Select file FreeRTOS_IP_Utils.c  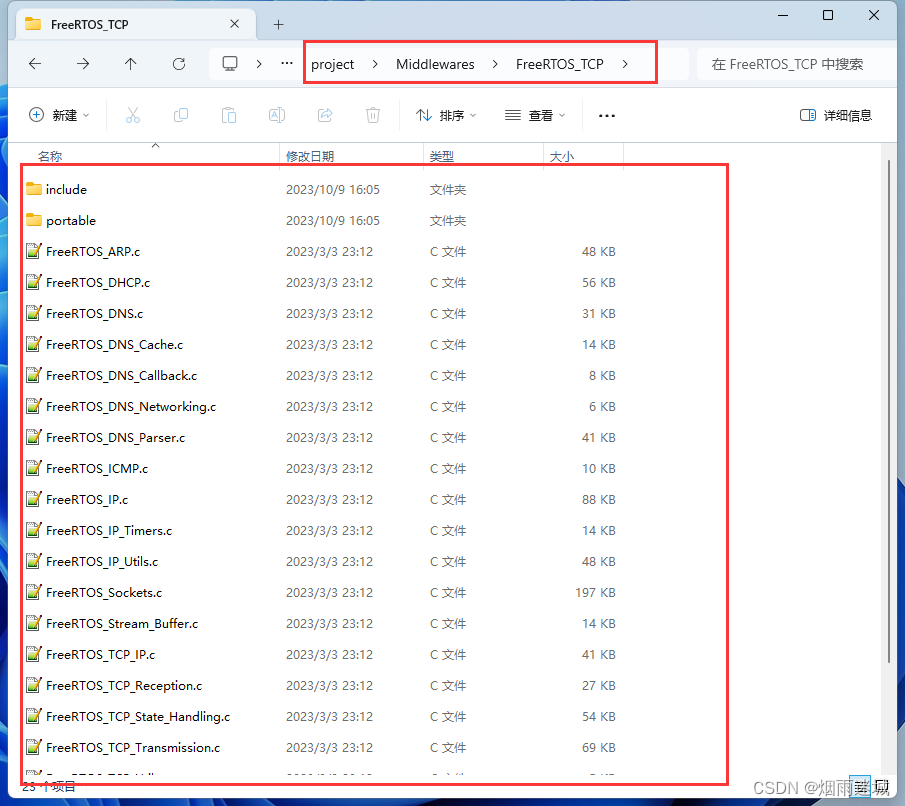point(321,562)
